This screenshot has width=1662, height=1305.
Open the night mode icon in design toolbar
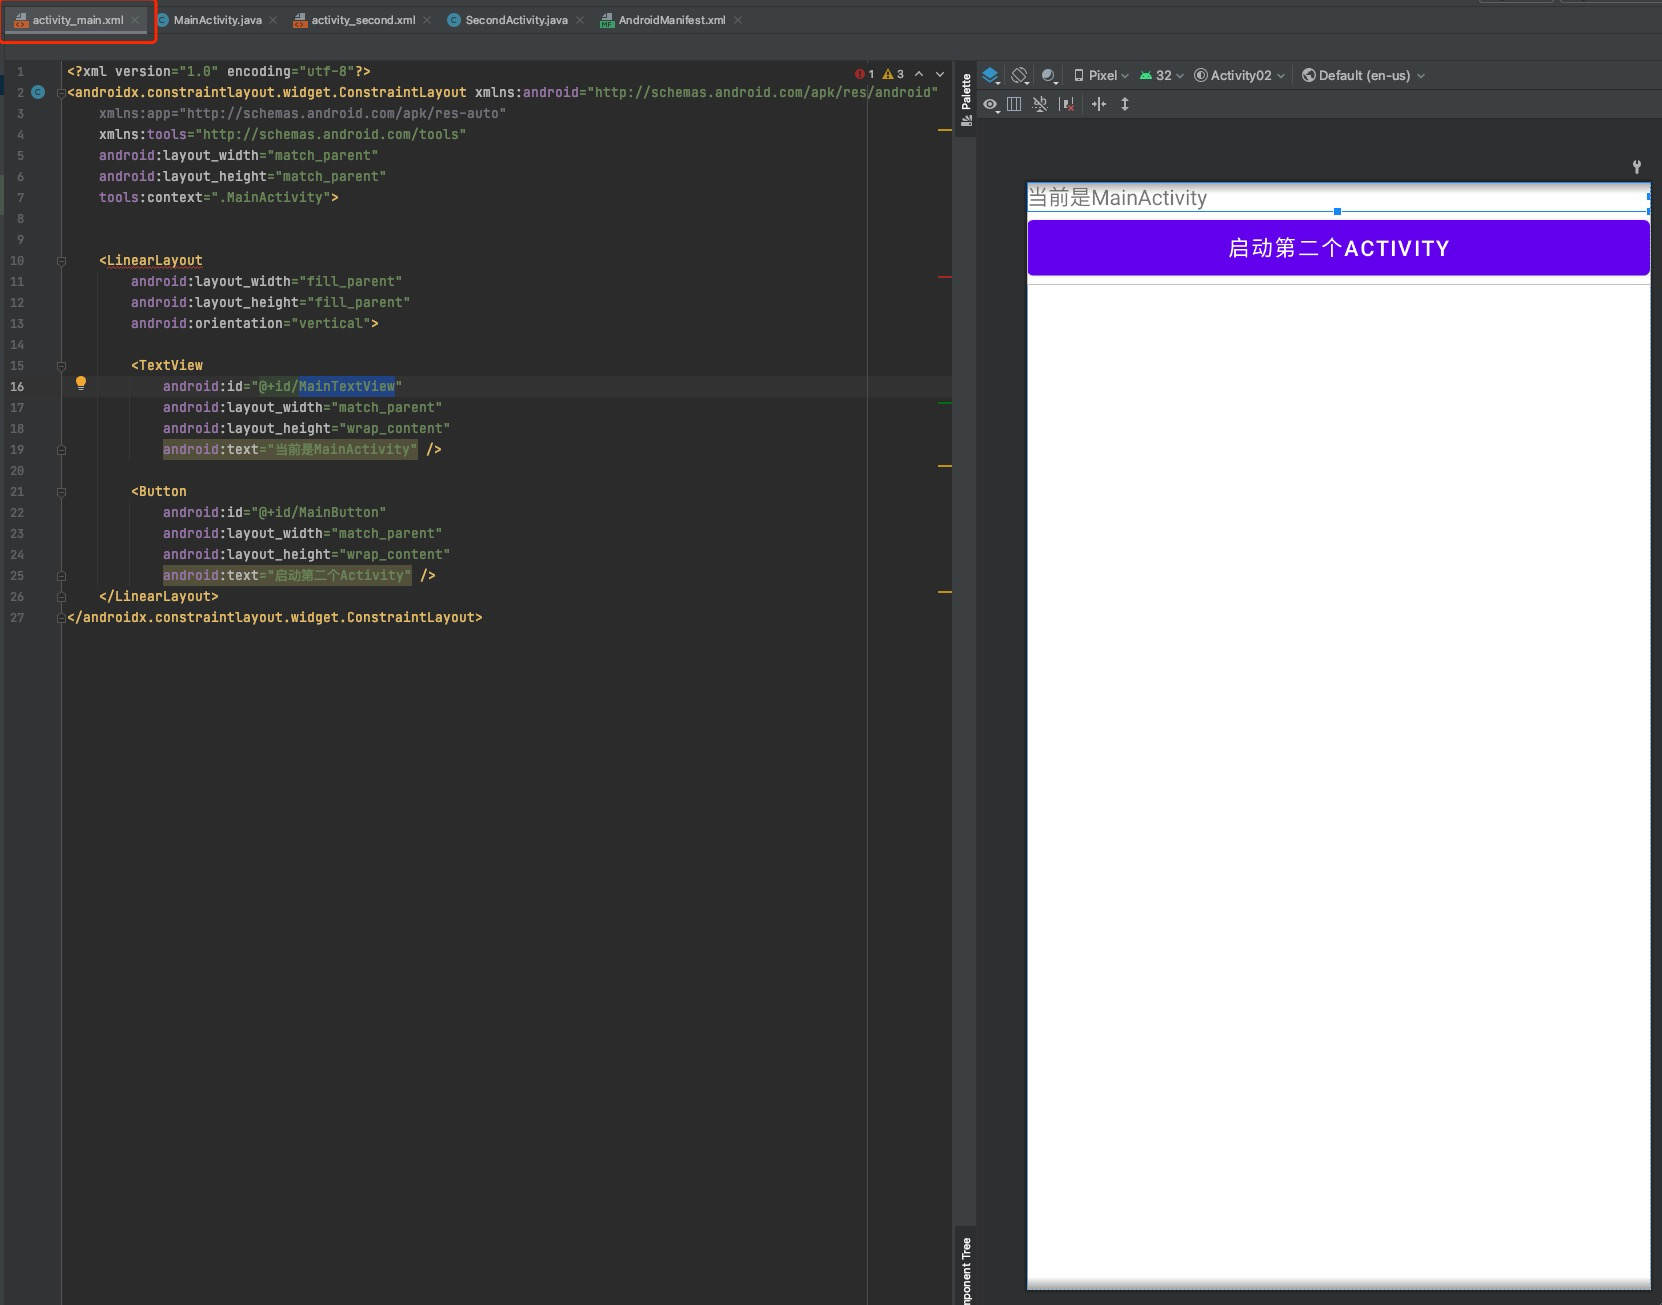(x=1048, y=75)
